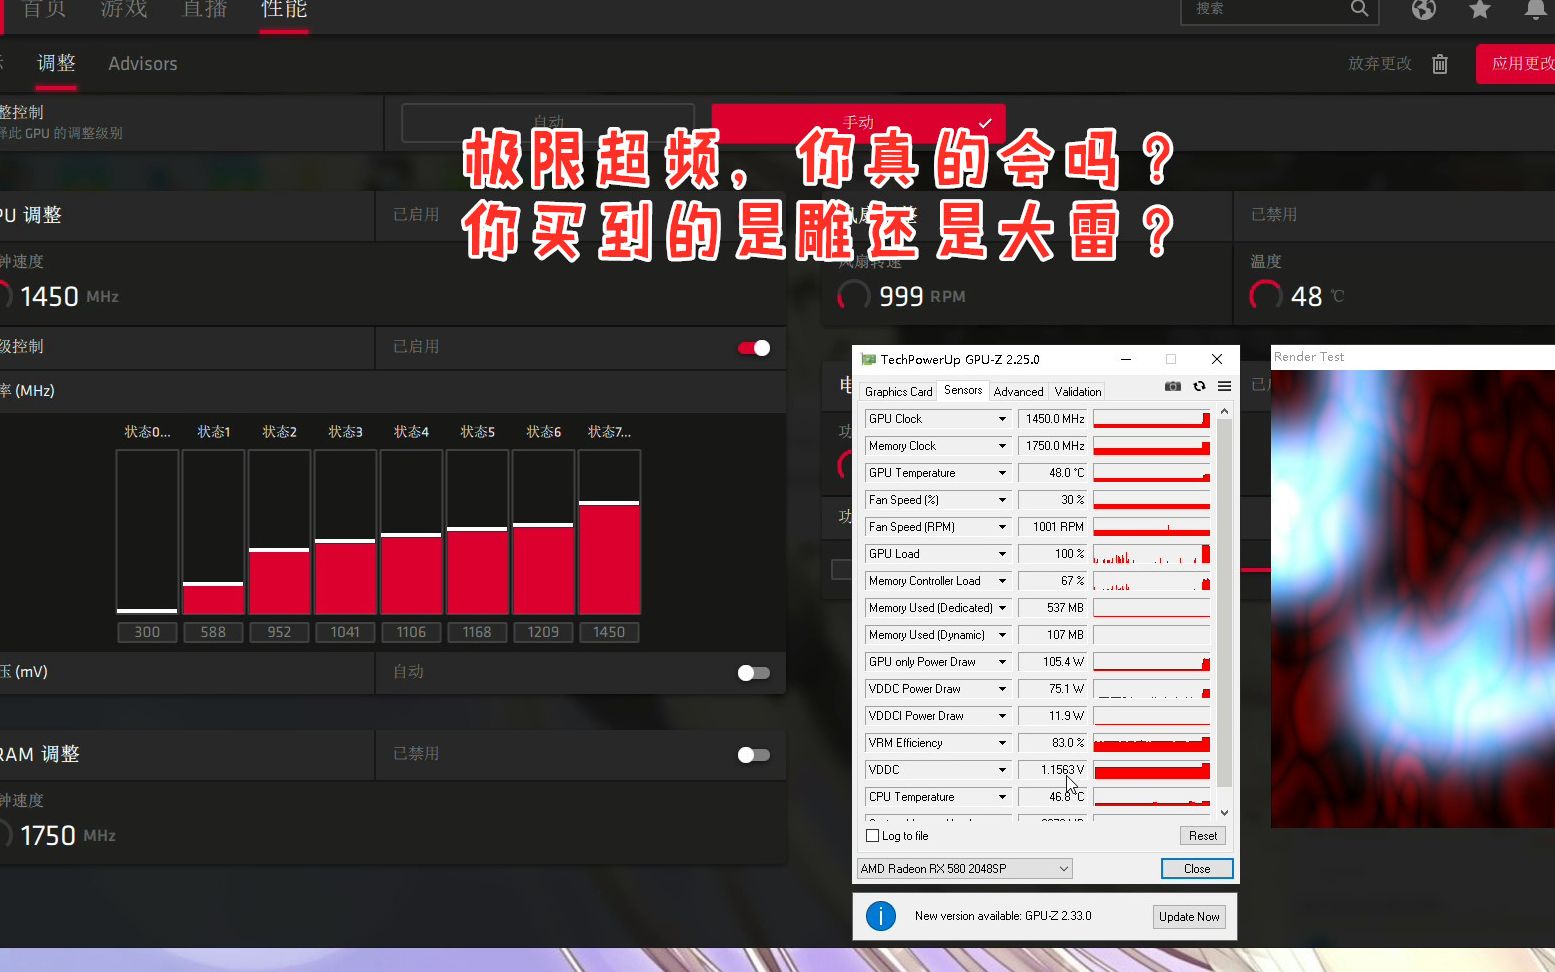
Task: Click 放弃更改 discard changes
Action: (x=1380, y=64)
